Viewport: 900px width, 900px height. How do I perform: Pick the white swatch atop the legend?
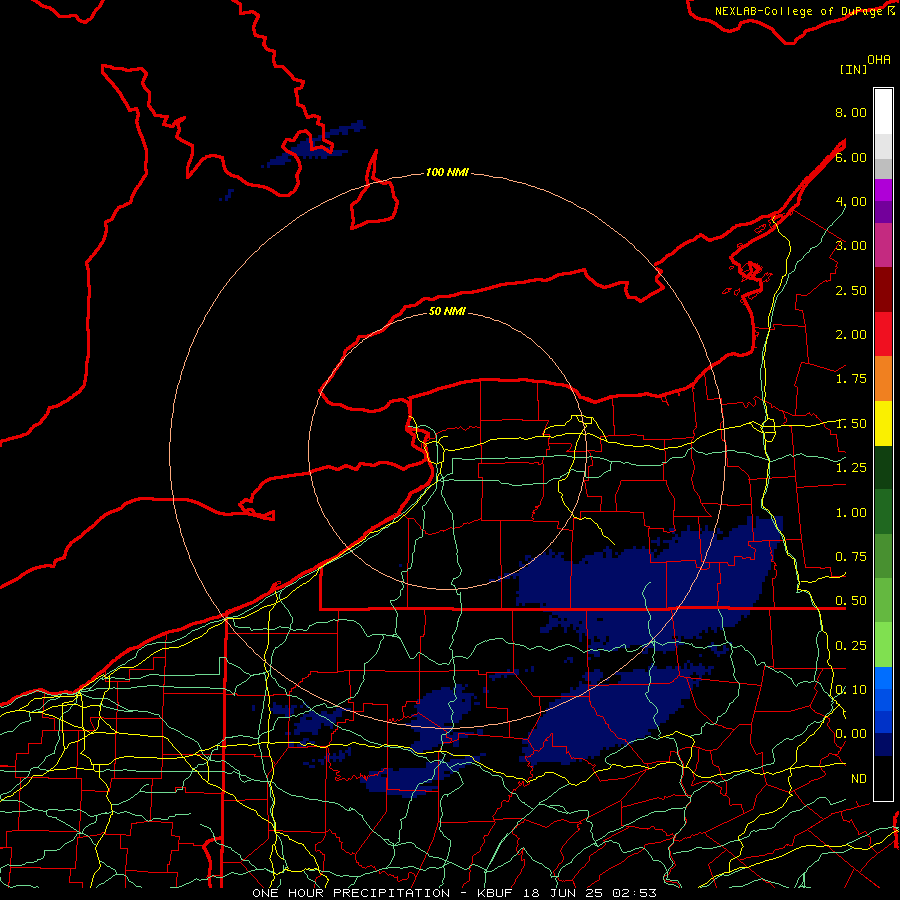click(883, 112)
